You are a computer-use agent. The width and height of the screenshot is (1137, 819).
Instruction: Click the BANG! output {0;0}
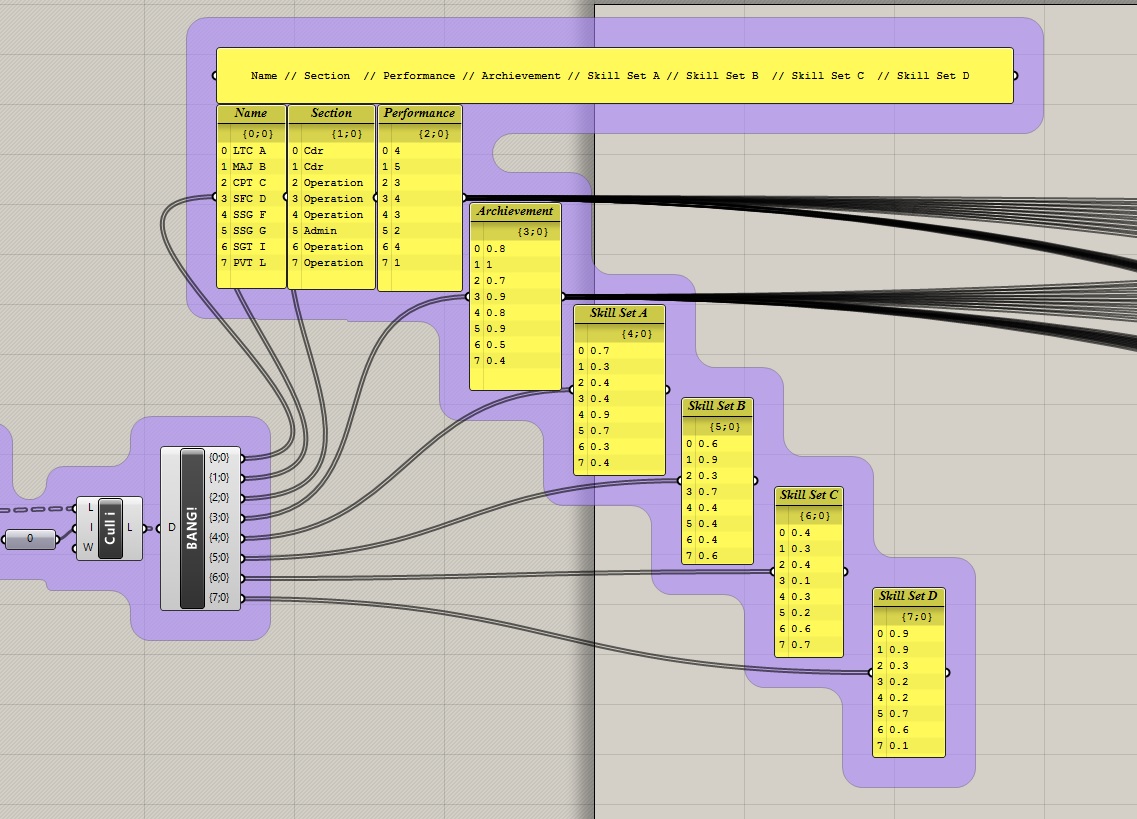(x=219, y=458)
